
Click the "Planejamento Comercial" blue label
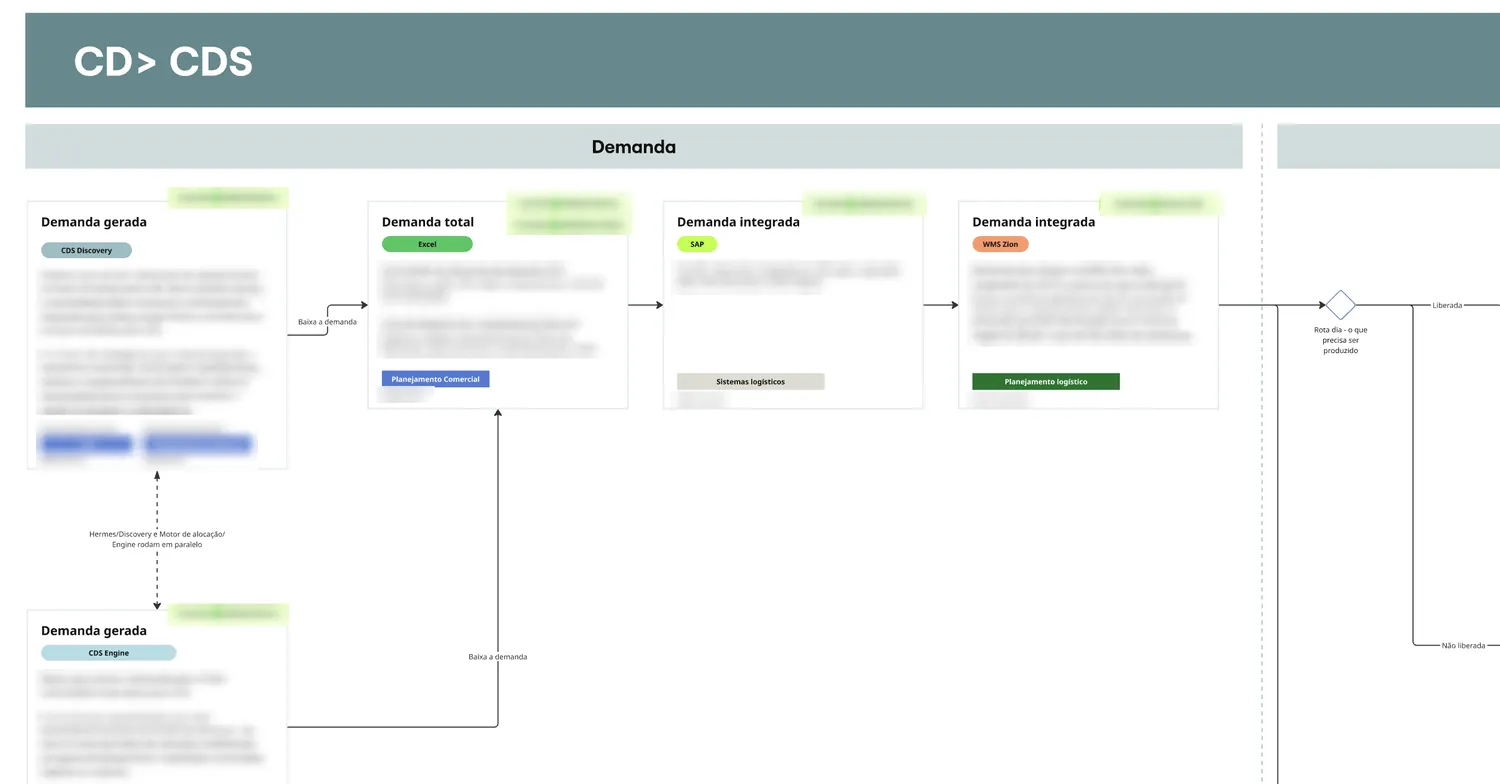click(435, 379)
